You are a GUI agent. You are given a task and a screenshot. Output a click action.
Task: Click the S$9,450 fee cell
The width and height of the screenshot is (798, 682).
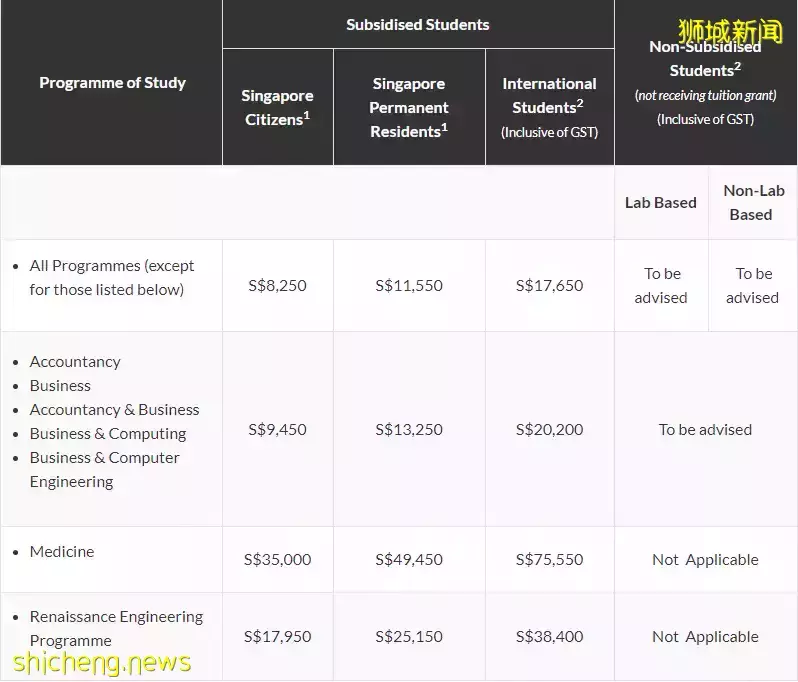click(x=277, y=430)
